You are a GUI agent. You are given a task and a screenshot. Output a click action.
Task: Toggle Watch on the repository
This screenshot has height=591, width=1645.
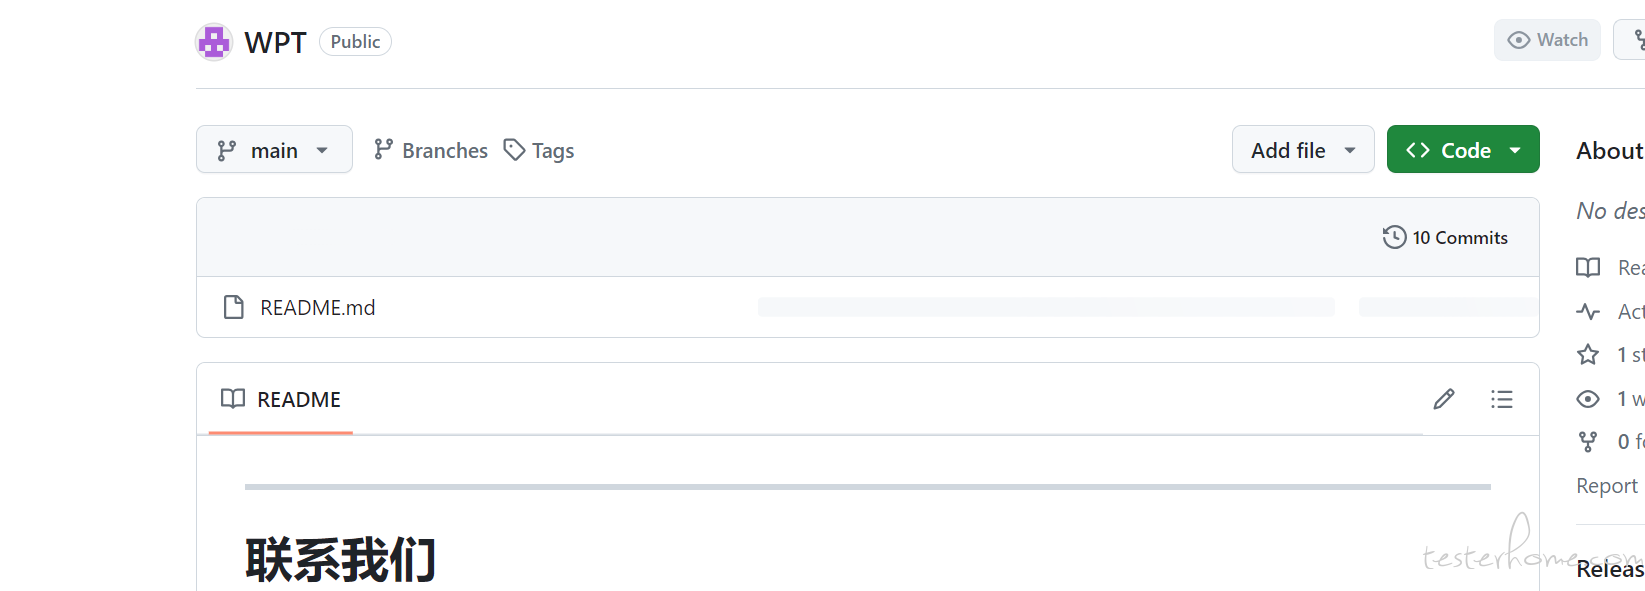pos(1547,40)
